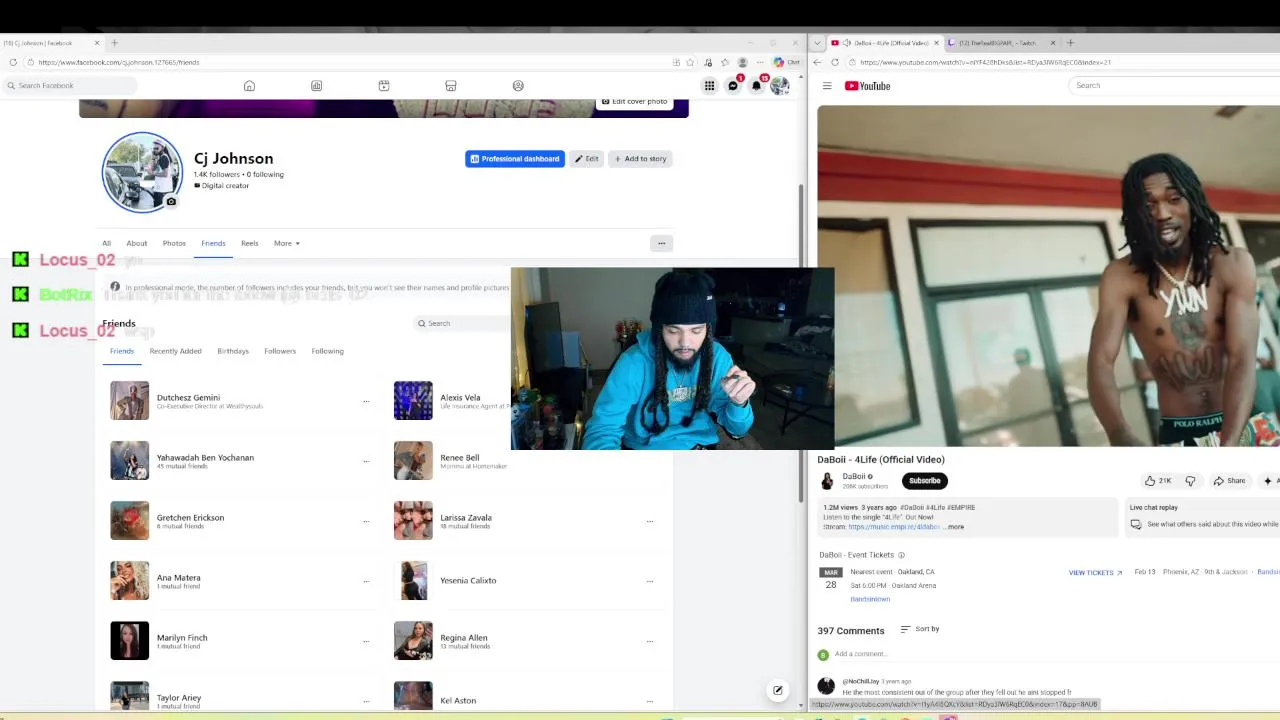
Task: Like the DaBoii 4Life video
Action: pos(1158,481)
